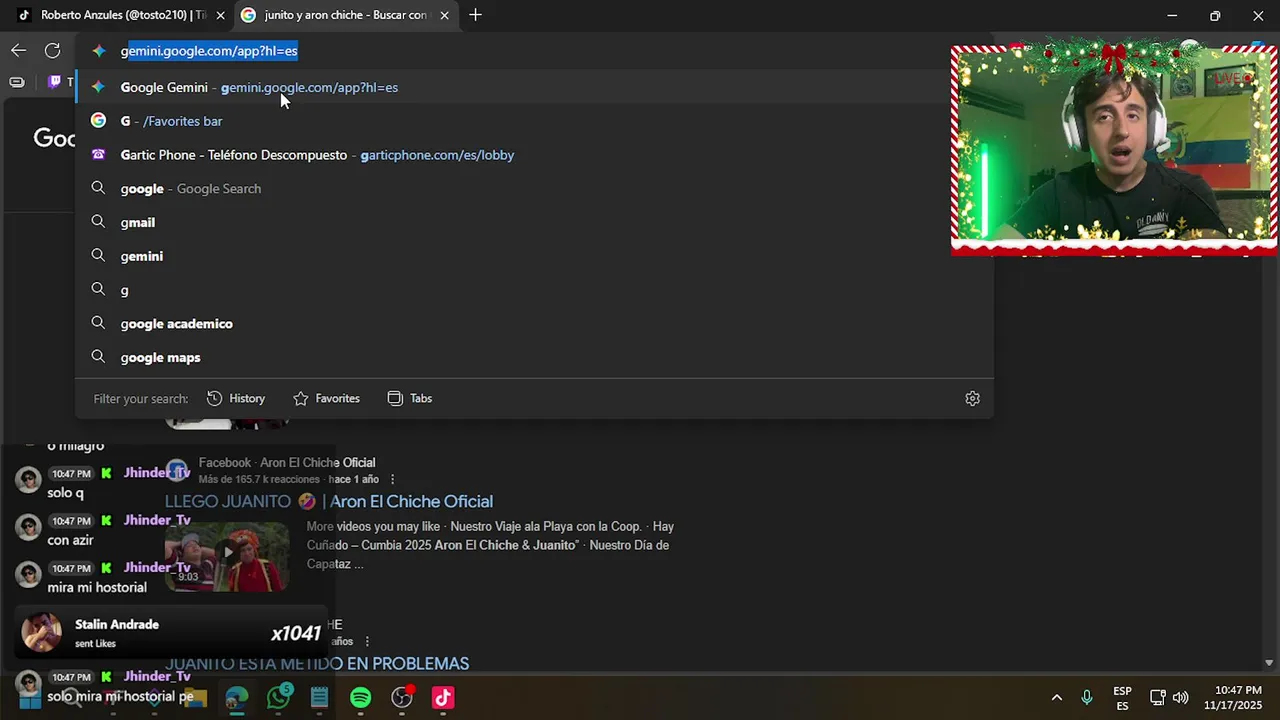This screenshot has width=1280, height=720.
Task: Click the microphone icon in system tray
Action: tap(1087, 698)
